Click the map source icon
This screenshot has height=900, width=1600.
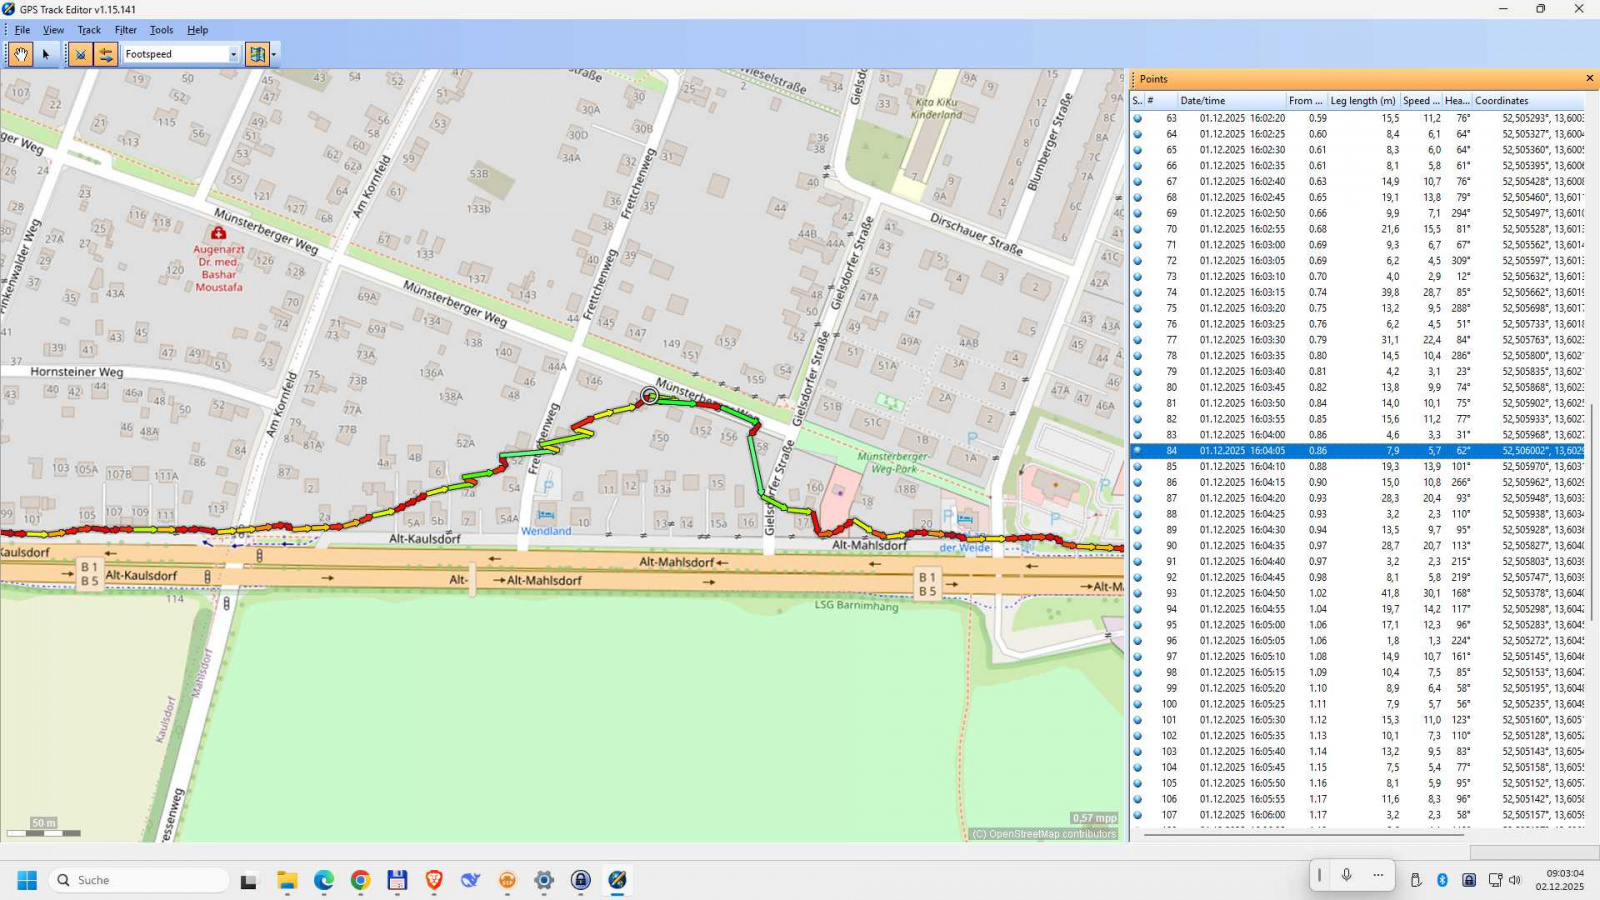click(x=257, y=54)
